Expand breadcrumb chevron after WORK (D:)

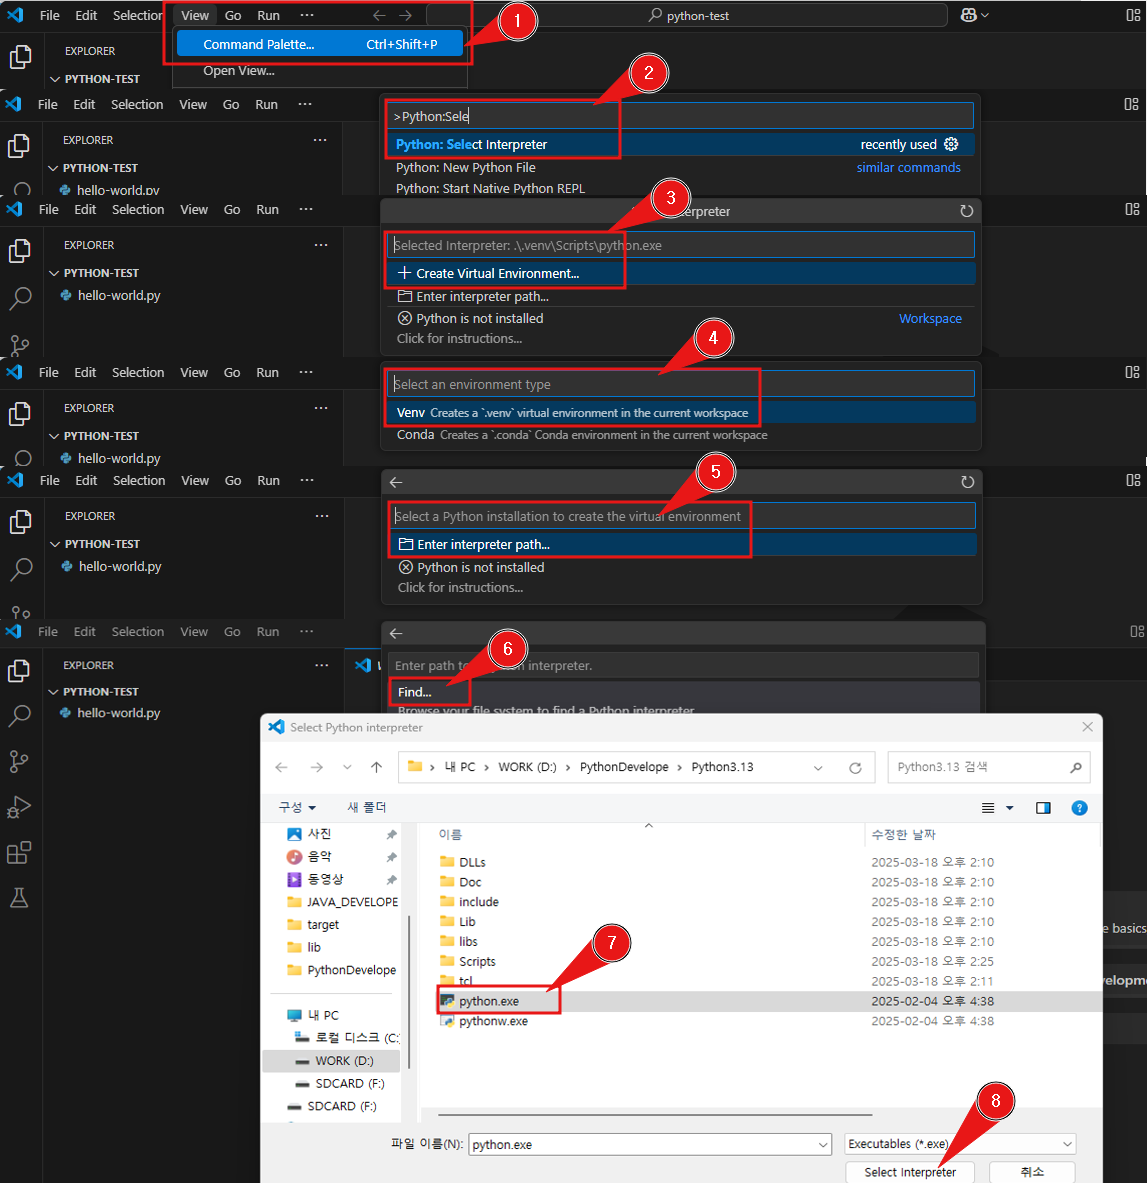tap(568, 767)
